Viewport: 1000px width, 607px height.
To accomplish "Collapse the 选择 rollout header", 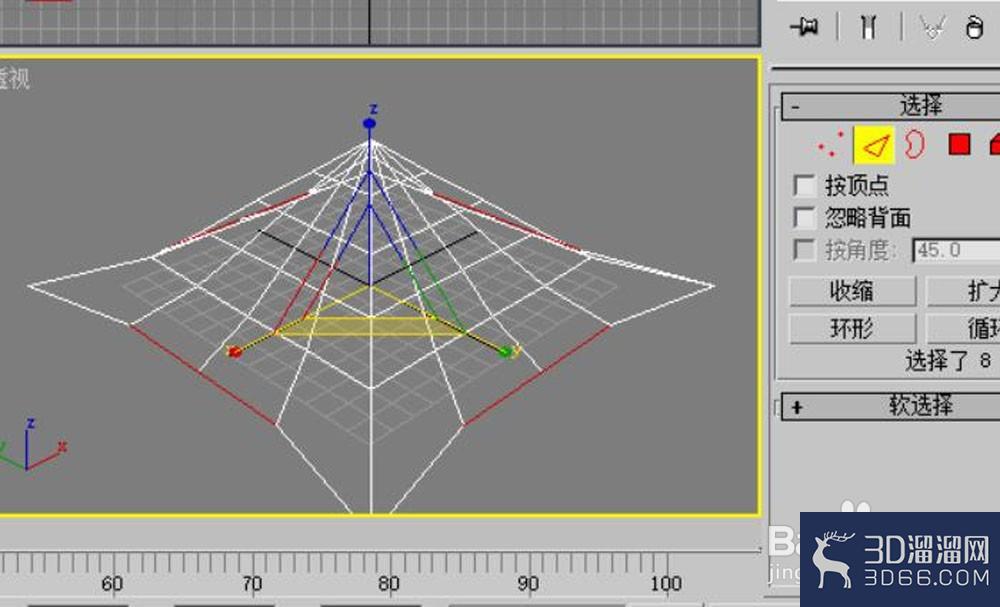I will coord(892,106).
